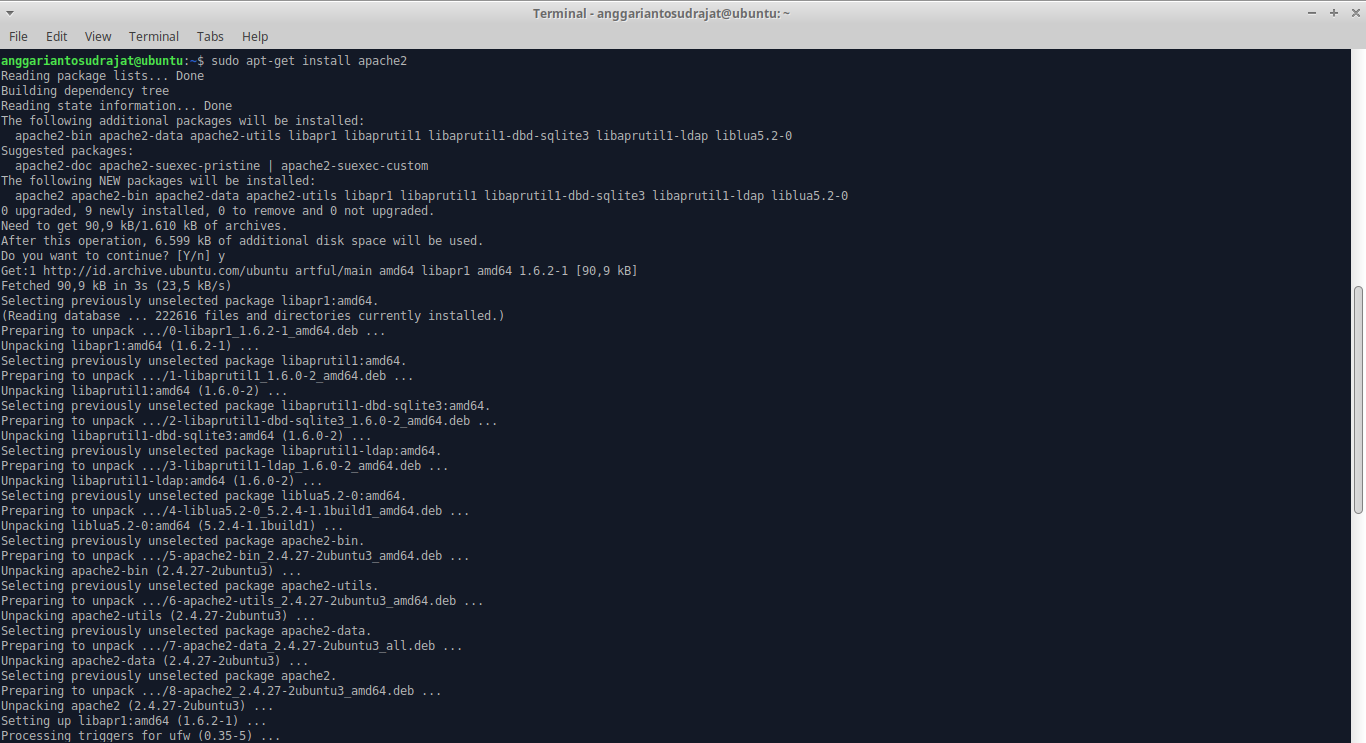Viewport: 1366px width, 743px height.
Task: Click 'Preparing to unpack .../3-libaprutil1-ldap_1.6.0-2_amd64.deb' line
Action: [x=225, y=466]
